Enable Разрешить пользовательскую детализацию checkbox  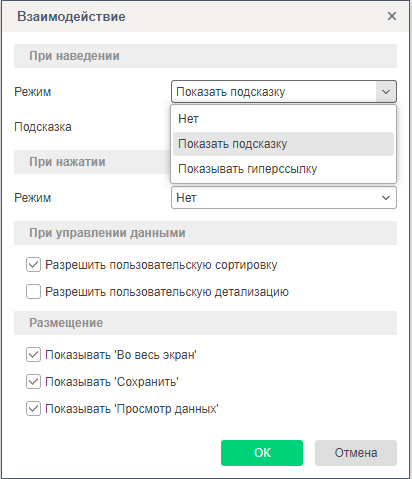point(33,291)
